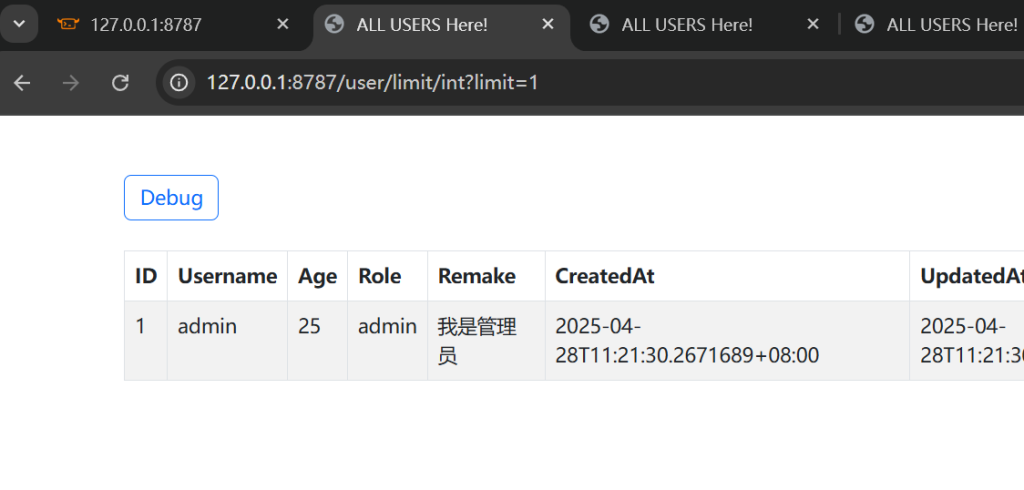The height and width of the screenshot is (490, 1024).
Task: Close the third browser tab
Action: click(x=812, y=25)
